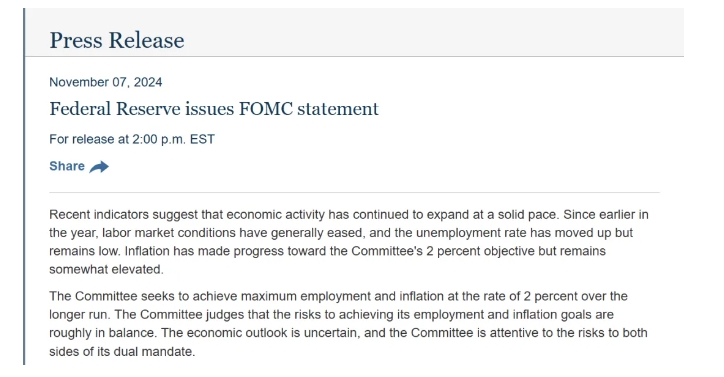This screenshot has width=724, height=377.
Task: Click the Share arrow icon
Action: coord(99,167)
